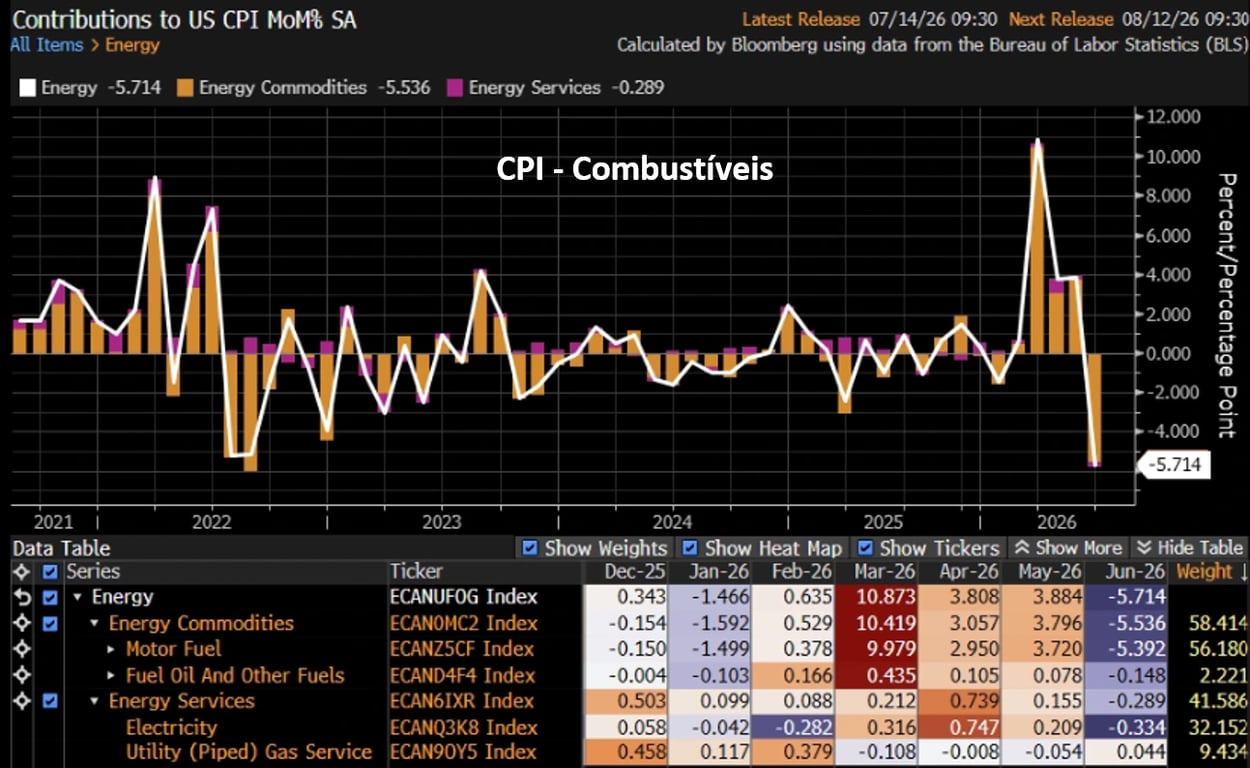Screen dimensions: 1250x768
Task: Toggle the select-all checkbox next to Series header
Action: (x=51, y=571)
